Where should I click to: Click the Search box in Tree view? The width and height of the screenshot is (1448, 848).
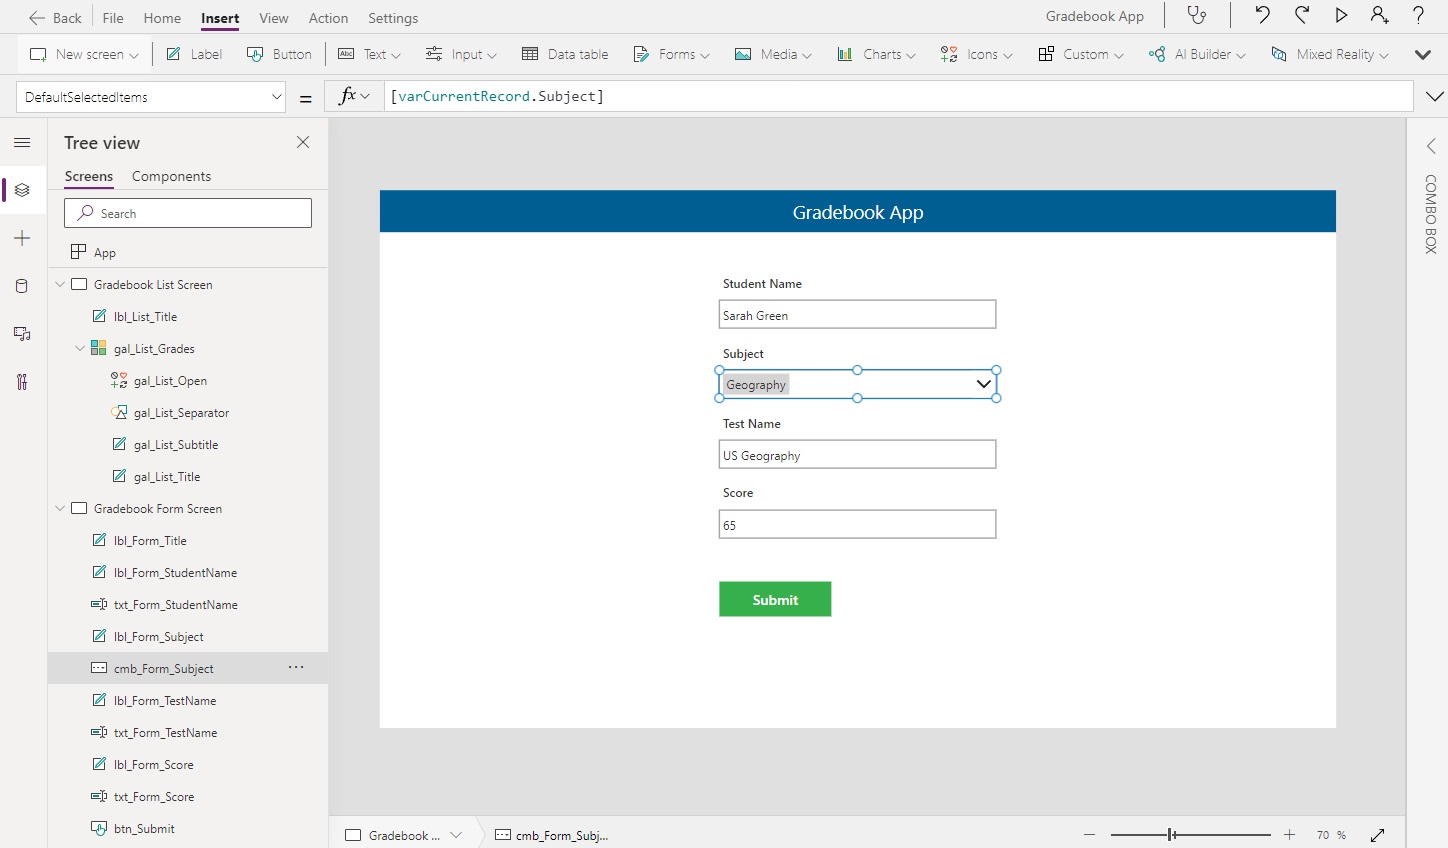[187, 213]
